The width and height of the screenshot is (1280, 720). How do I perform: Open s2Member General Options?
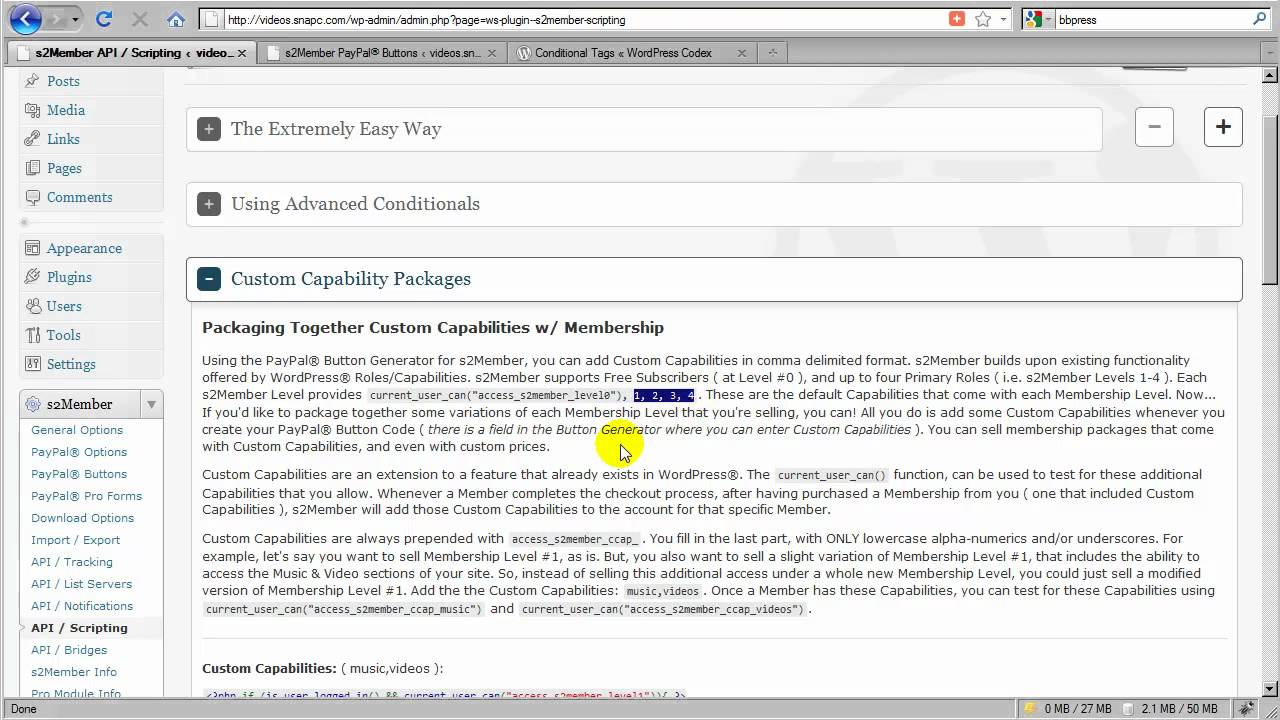pyautogui.click(x=77, y=430)
